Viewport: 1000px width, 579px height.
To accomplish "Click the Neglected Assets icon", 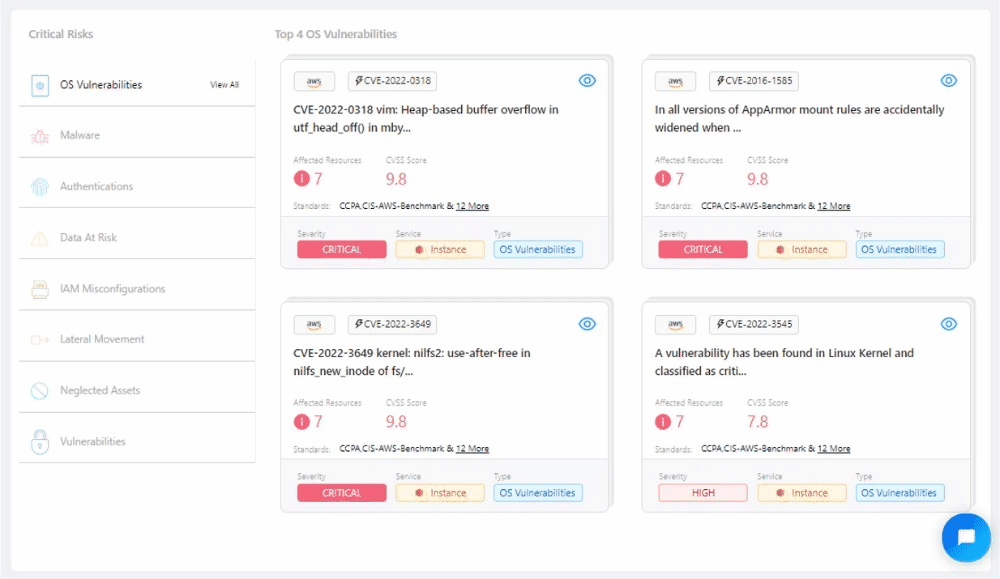I will (40, 390).
